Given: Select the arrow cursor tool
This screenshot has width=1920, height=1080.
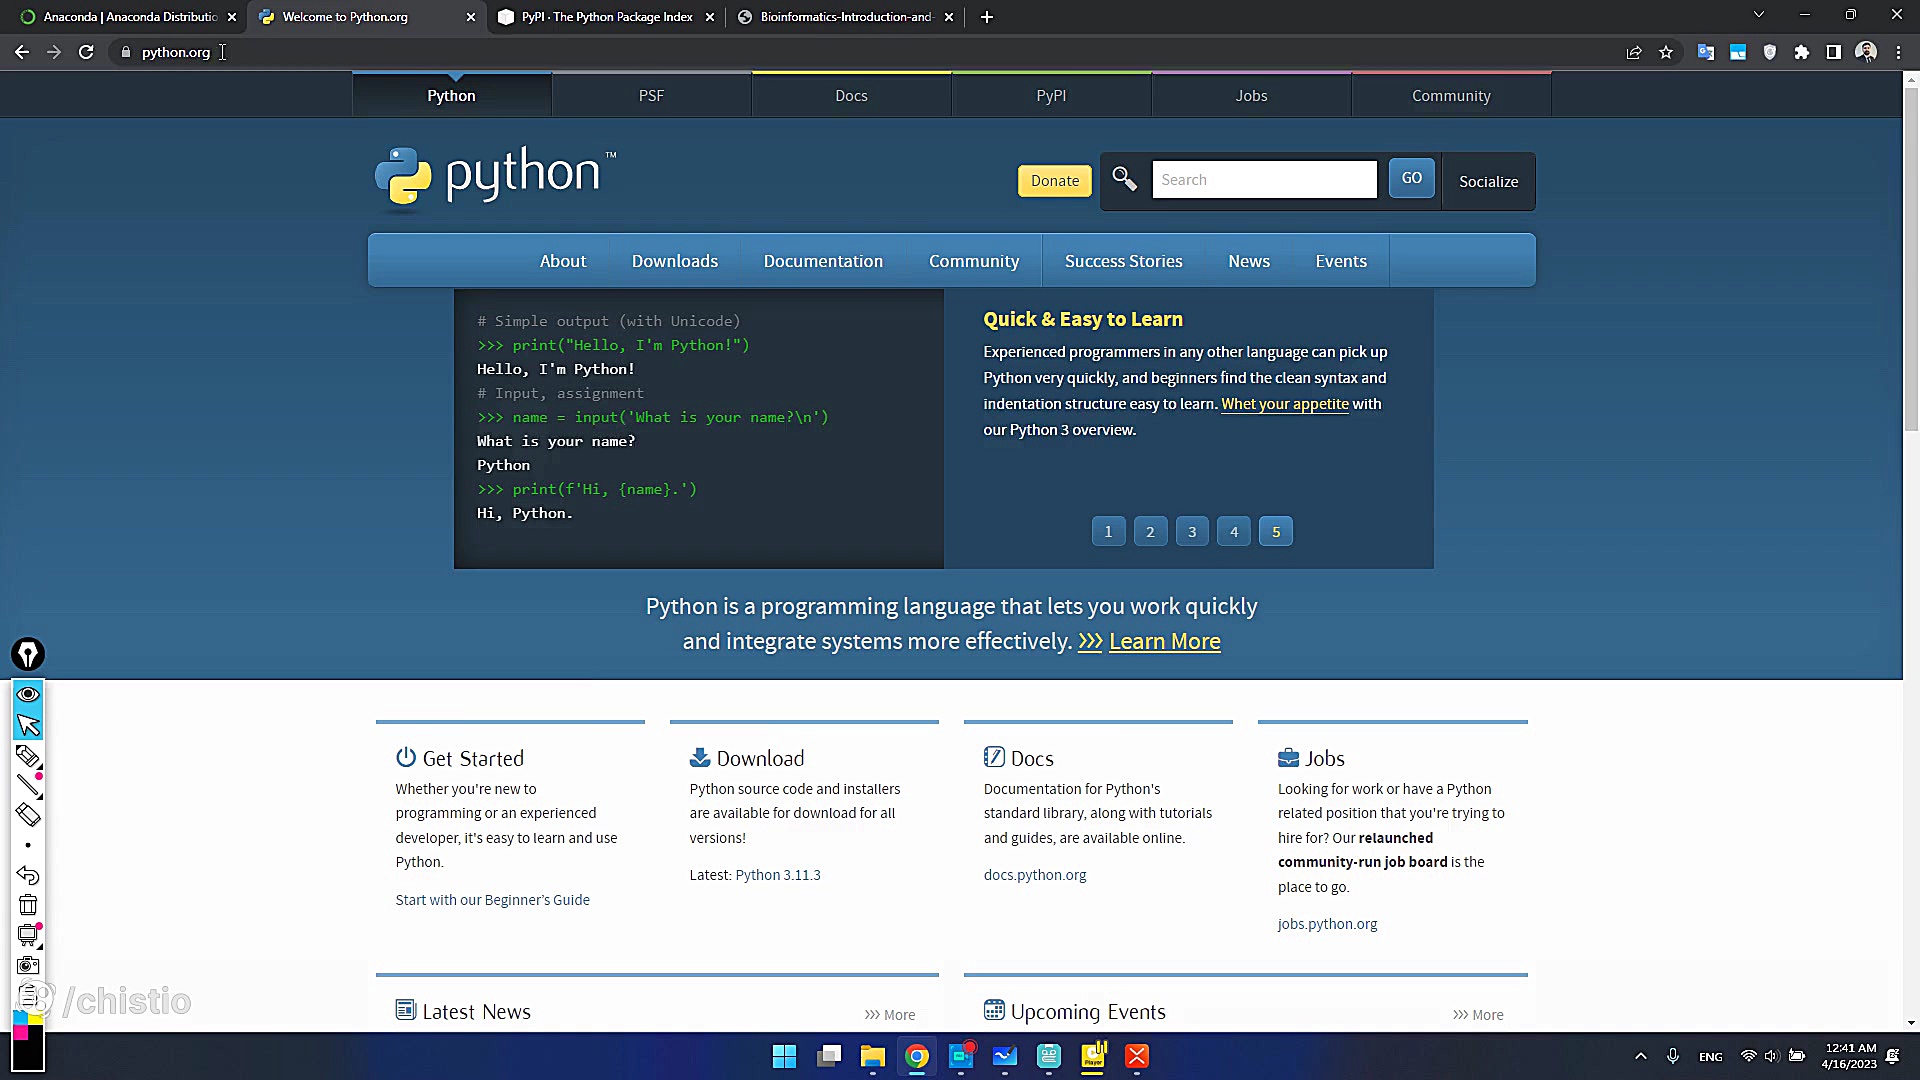Looking at the screenshot, I should point(28,725).
